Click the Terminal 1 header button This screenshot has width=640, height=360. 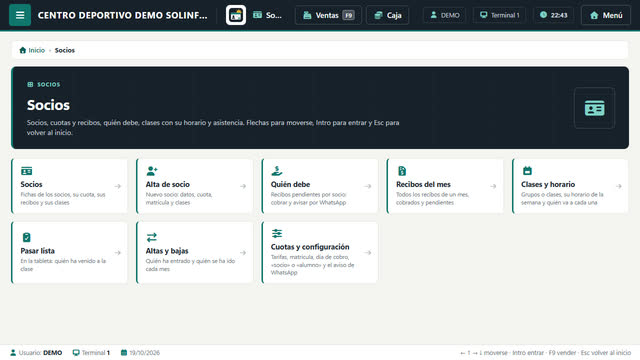[x=499, y=15]
